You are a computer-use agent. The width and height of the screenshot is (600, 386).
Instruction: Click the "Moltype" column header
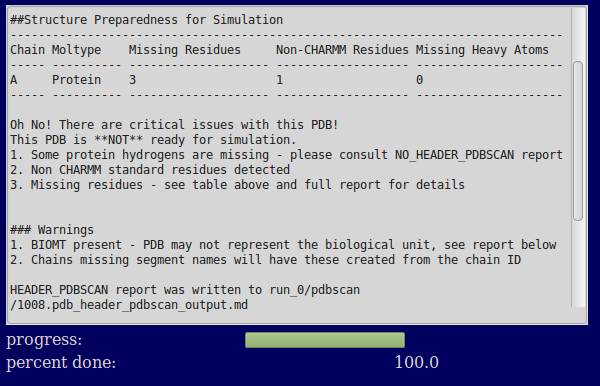(77, 50)
